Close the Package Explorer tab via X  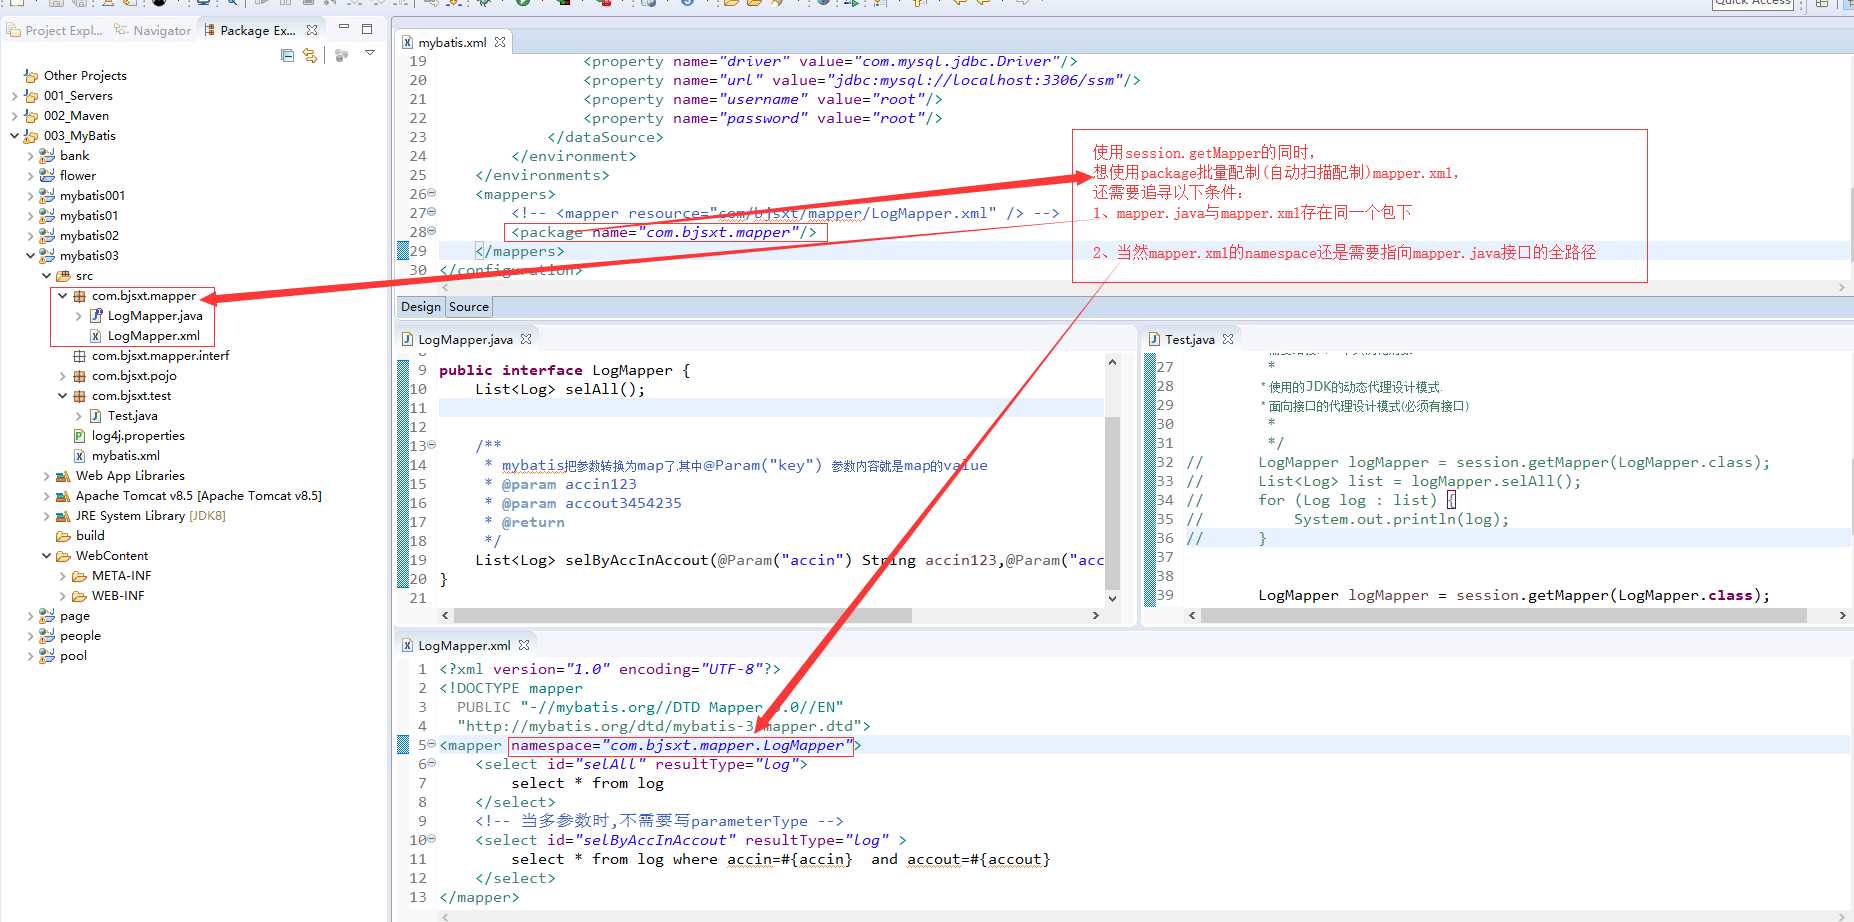coord(312,30)
